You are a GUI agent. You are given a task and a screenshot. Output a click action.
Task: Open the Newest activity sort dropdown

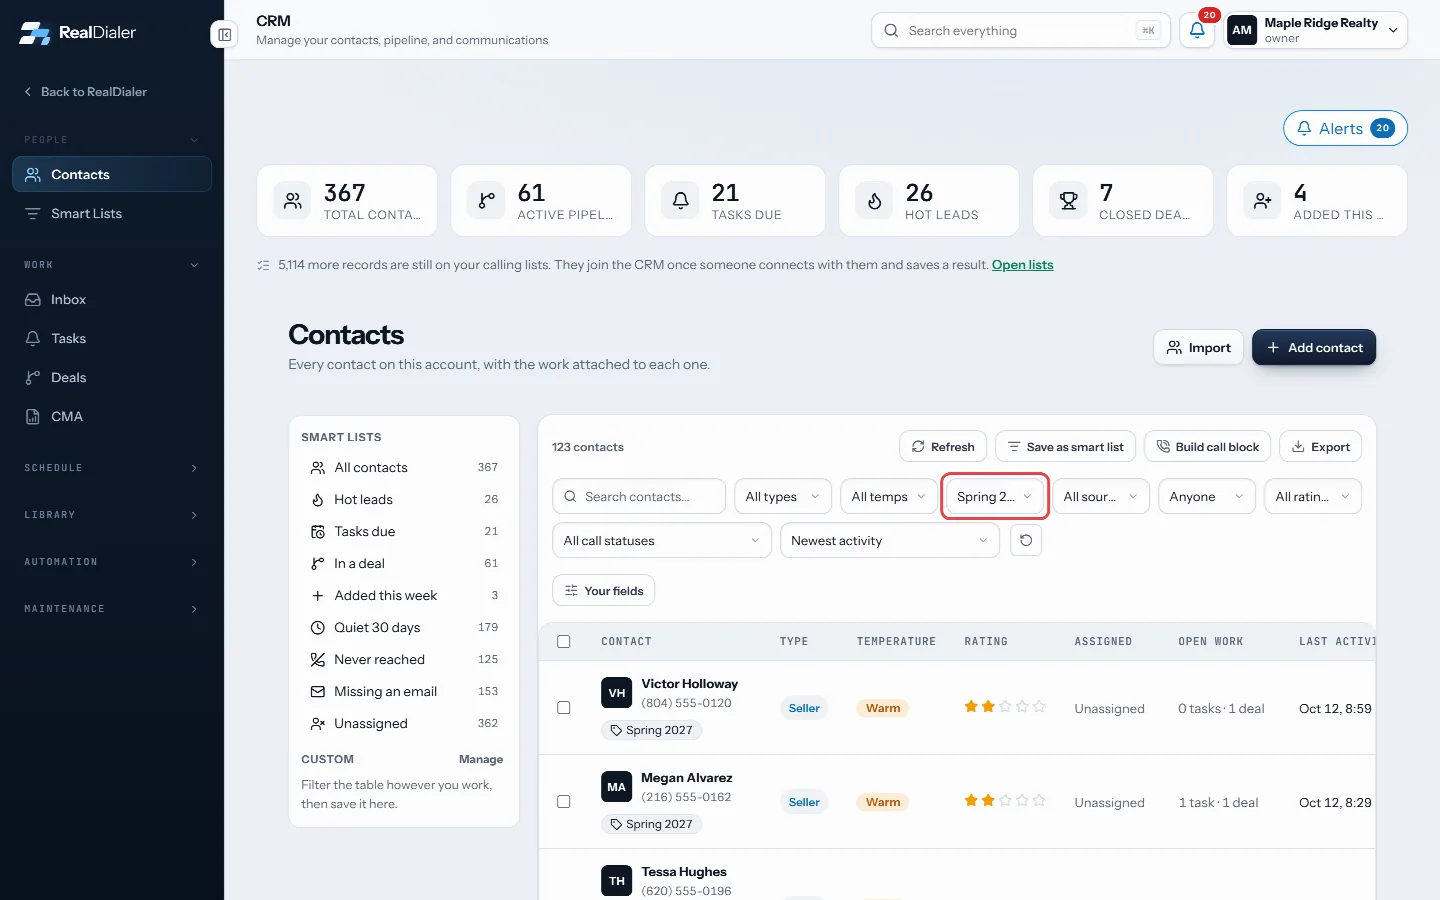tap(890, 541)
